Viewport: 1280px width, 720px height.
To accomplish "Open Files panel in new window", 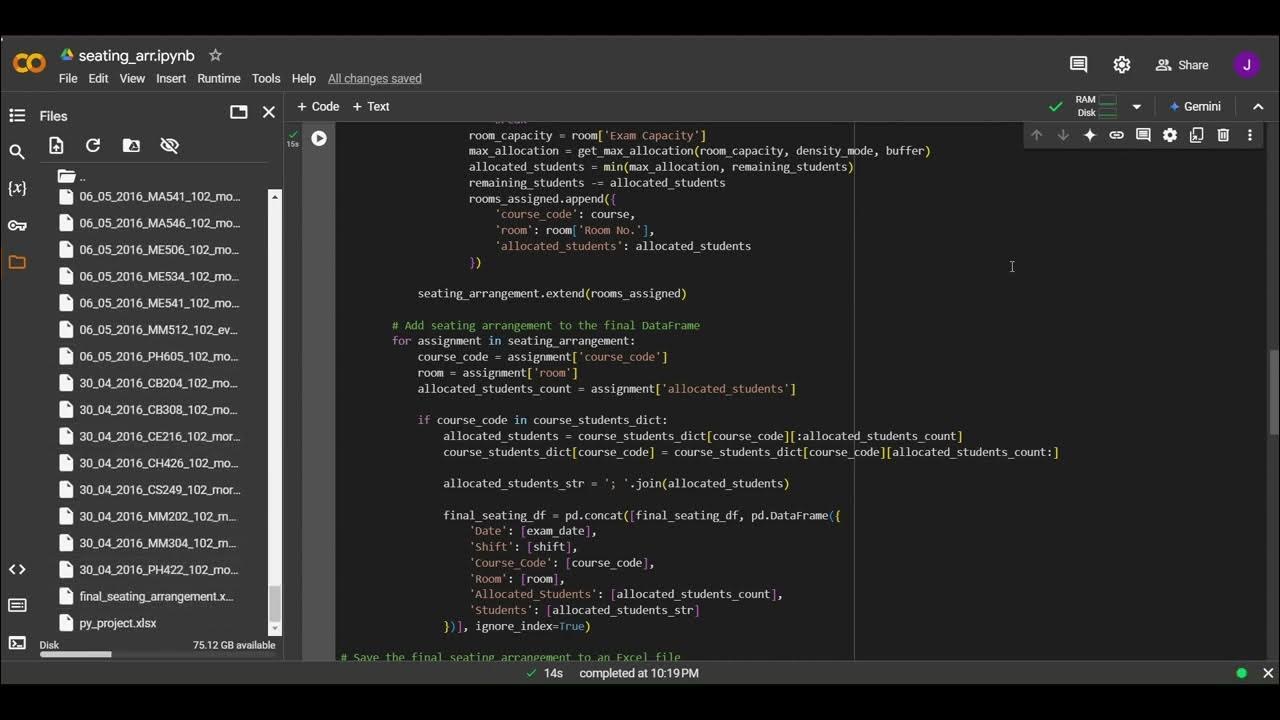I will coord(238,112).
